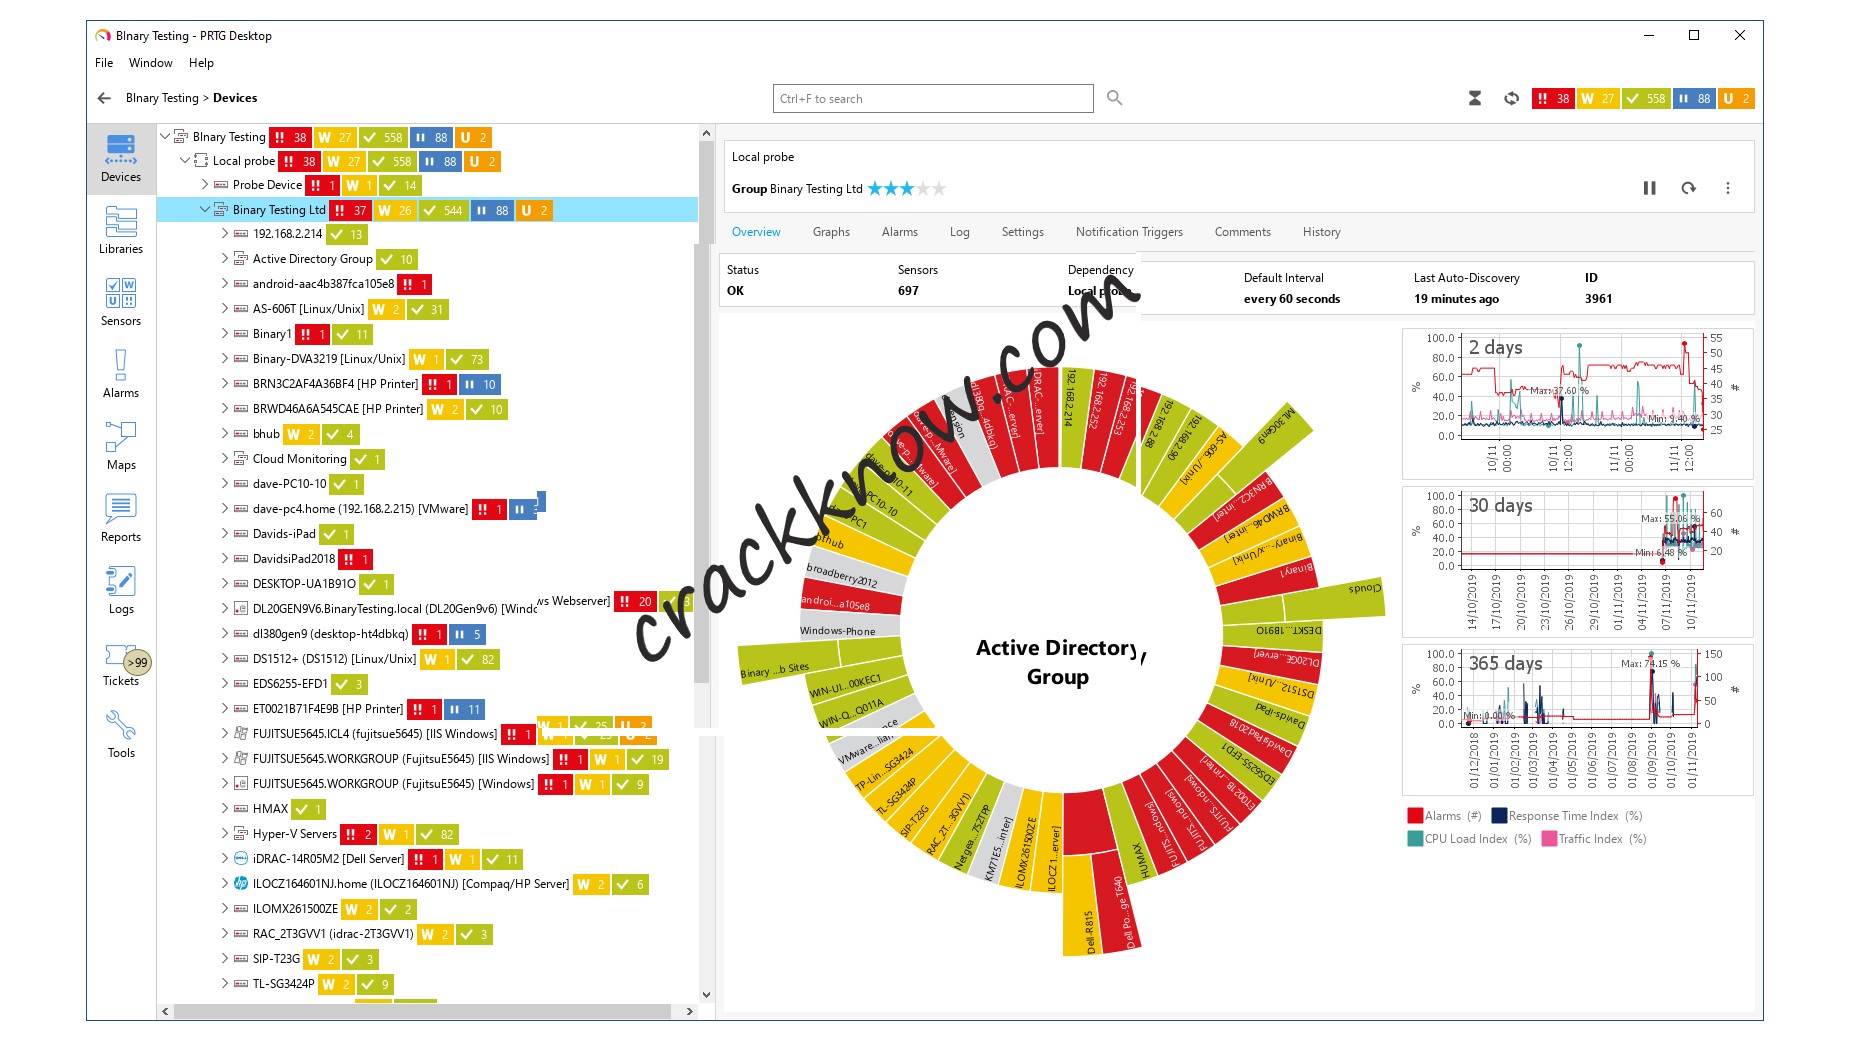Screen dimensions: 1850x1041
Task: Expand the bhub device node
Action: pos(225,433)
